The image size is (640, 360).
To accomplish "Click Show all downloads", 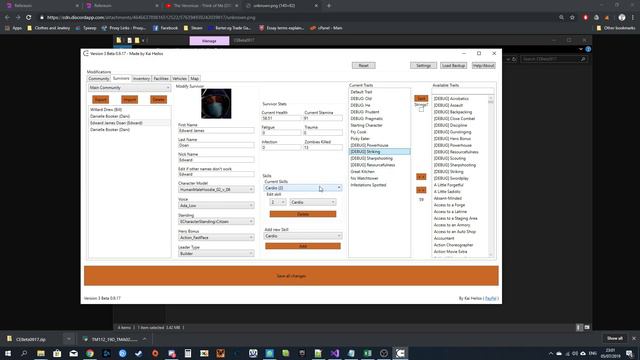I will click(x=615, y=338).
